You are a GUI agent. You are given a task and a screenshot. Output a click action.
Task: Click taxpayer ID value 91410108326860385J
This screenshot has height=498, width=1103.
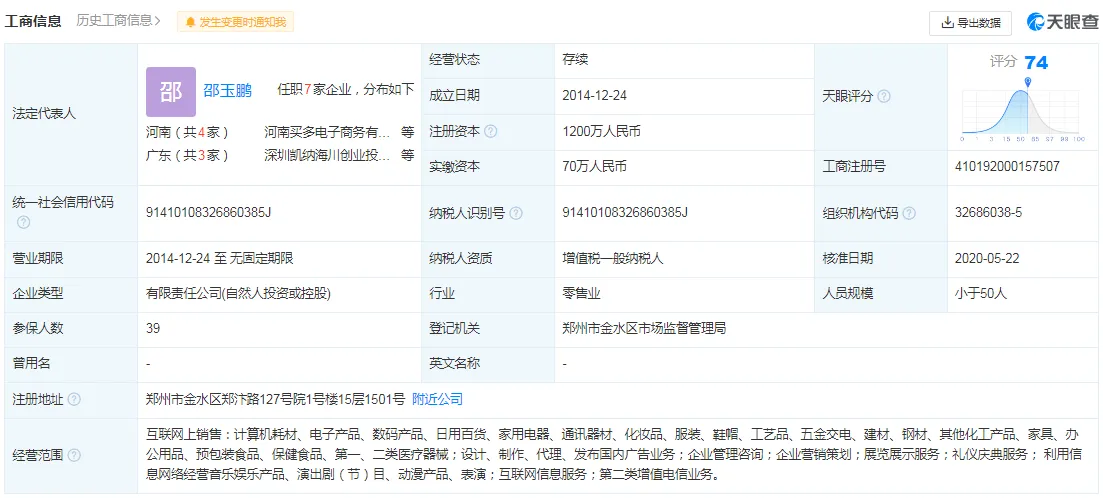pyautogui.click(x=625, y=212)
